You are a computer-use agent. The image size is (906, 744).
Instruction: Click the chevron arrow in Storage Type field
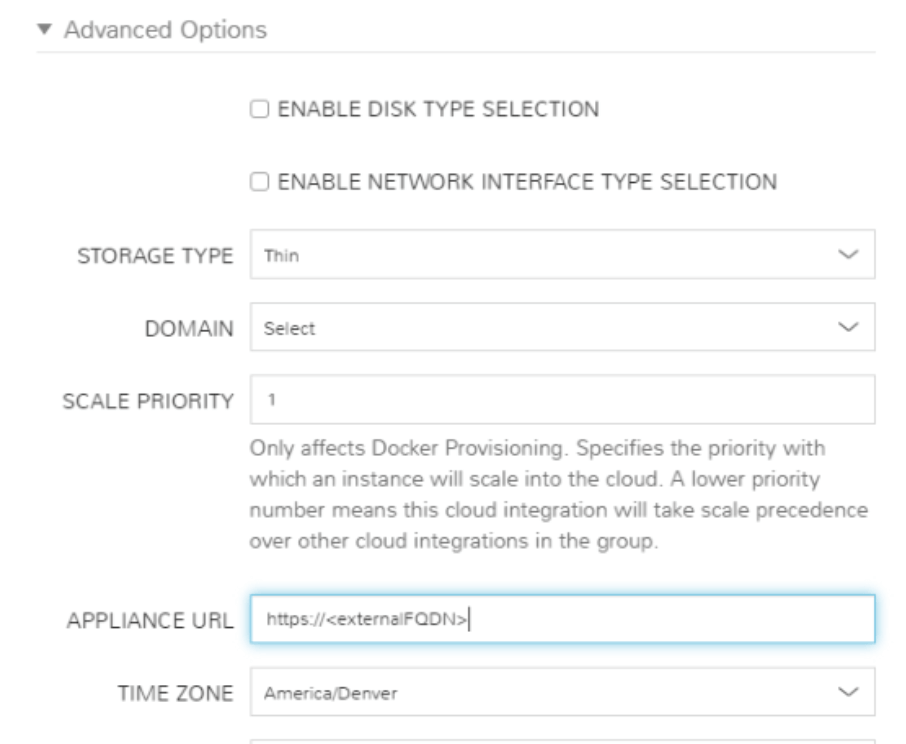coord(848,256)
